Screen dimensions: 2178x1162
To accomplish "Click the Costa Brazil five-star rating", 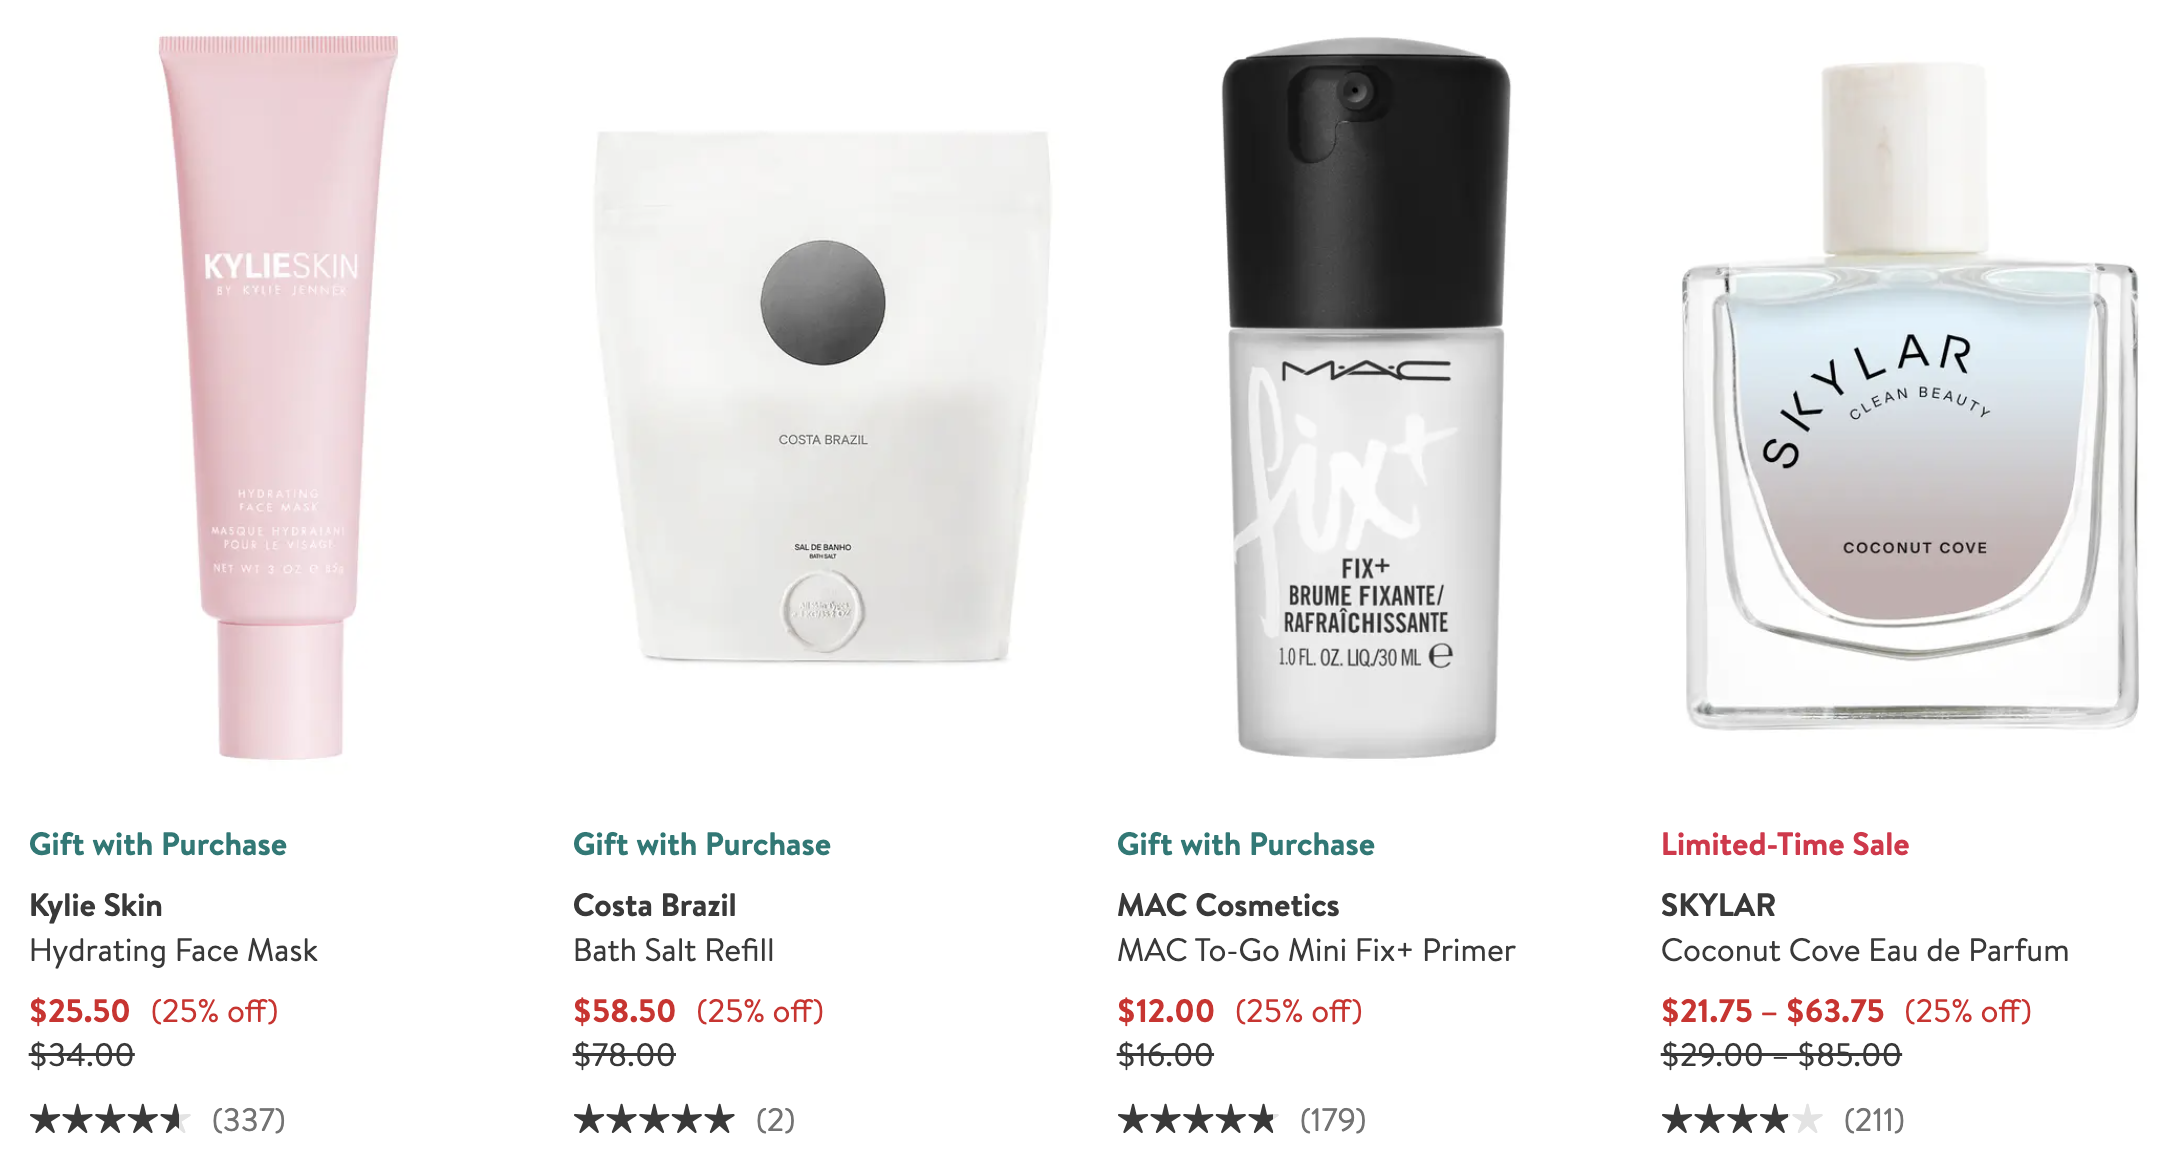I will [x=653, y=1119].
